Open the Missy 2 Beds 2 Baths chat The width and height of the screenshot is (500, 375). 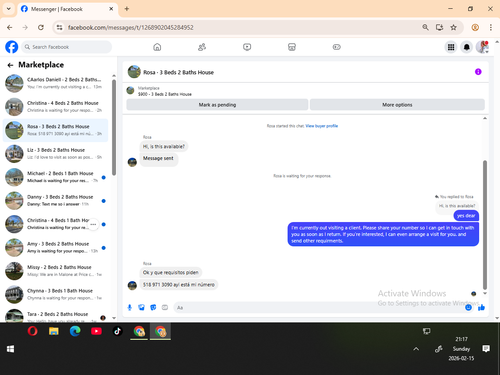click(55, 271)
